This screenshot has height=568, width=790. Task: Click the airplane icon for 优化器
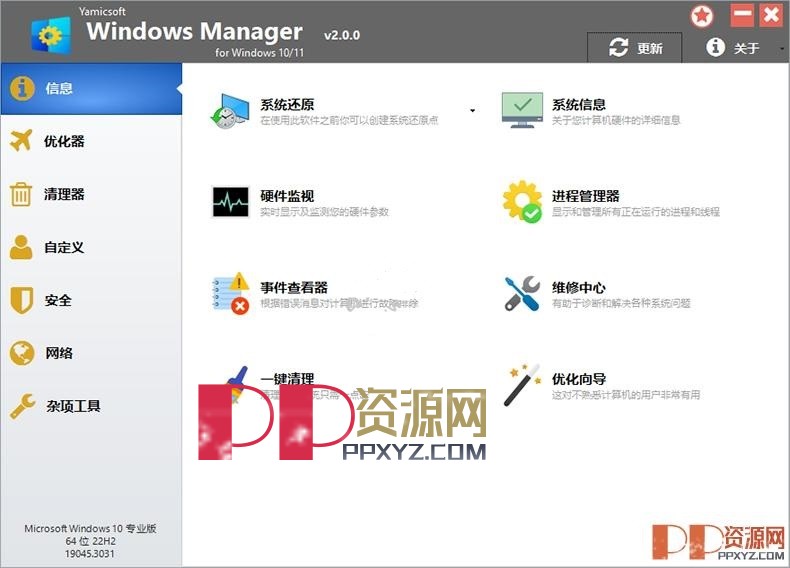[x=21, y=141]
